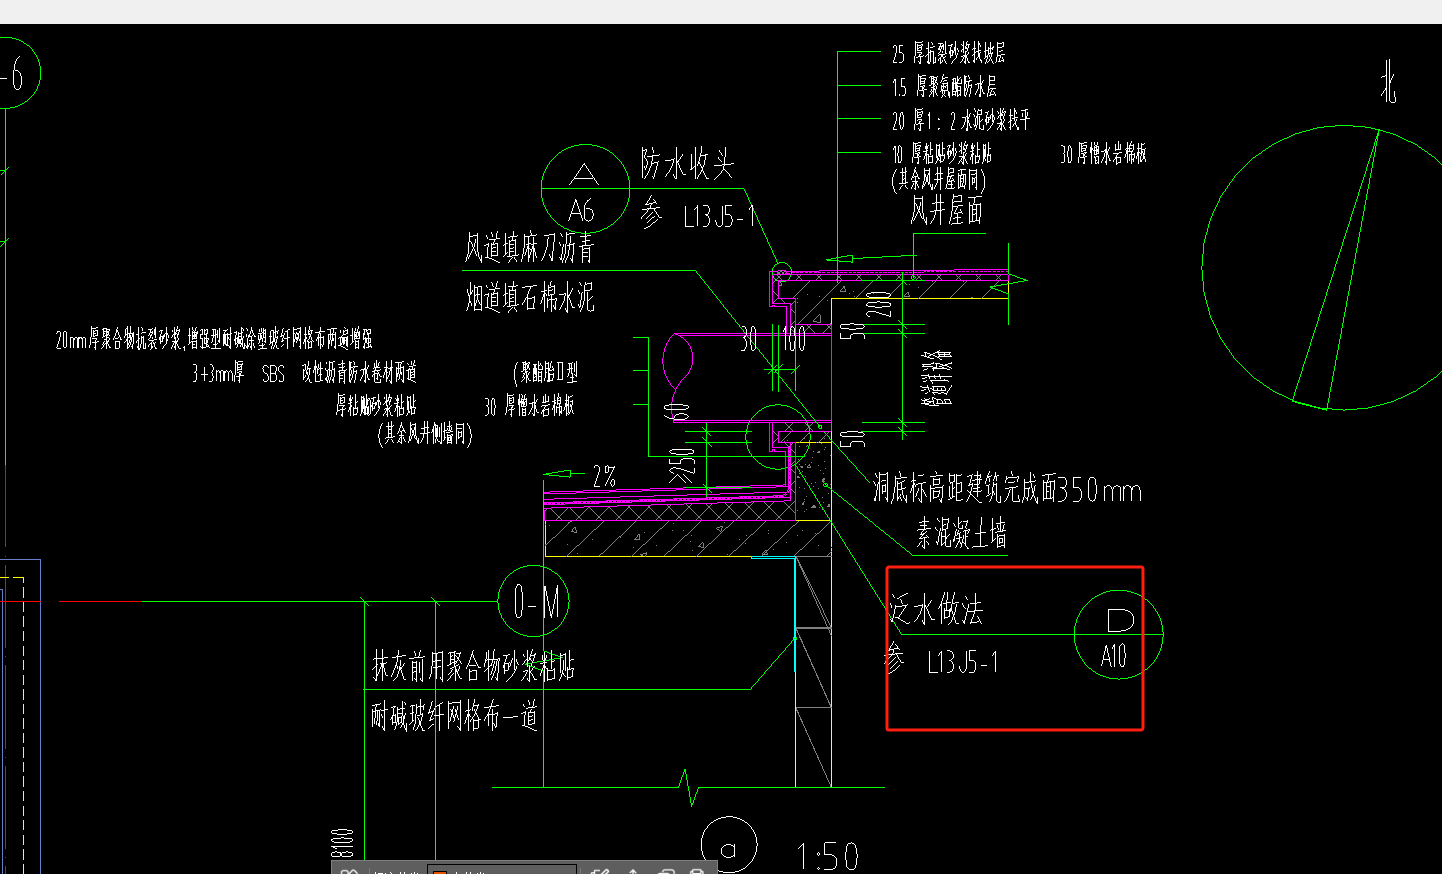
Task: Select the 20mm厚聚合物抗裂砂浆 note line
Action: tap(214, 340)
